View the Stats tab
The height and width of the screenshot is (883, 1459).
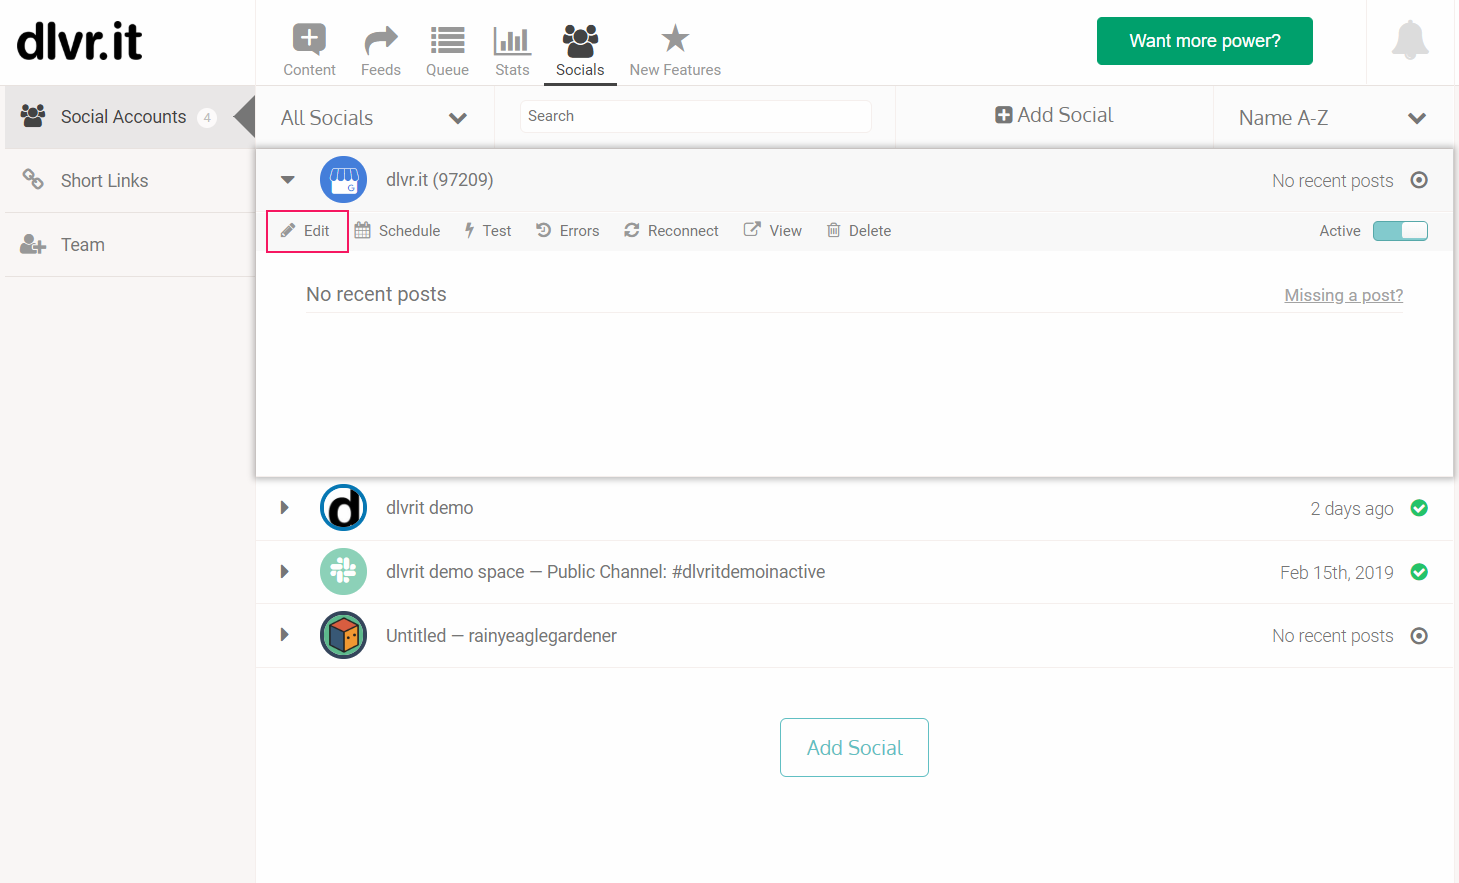pyautogui.click(x=512, y=50)
